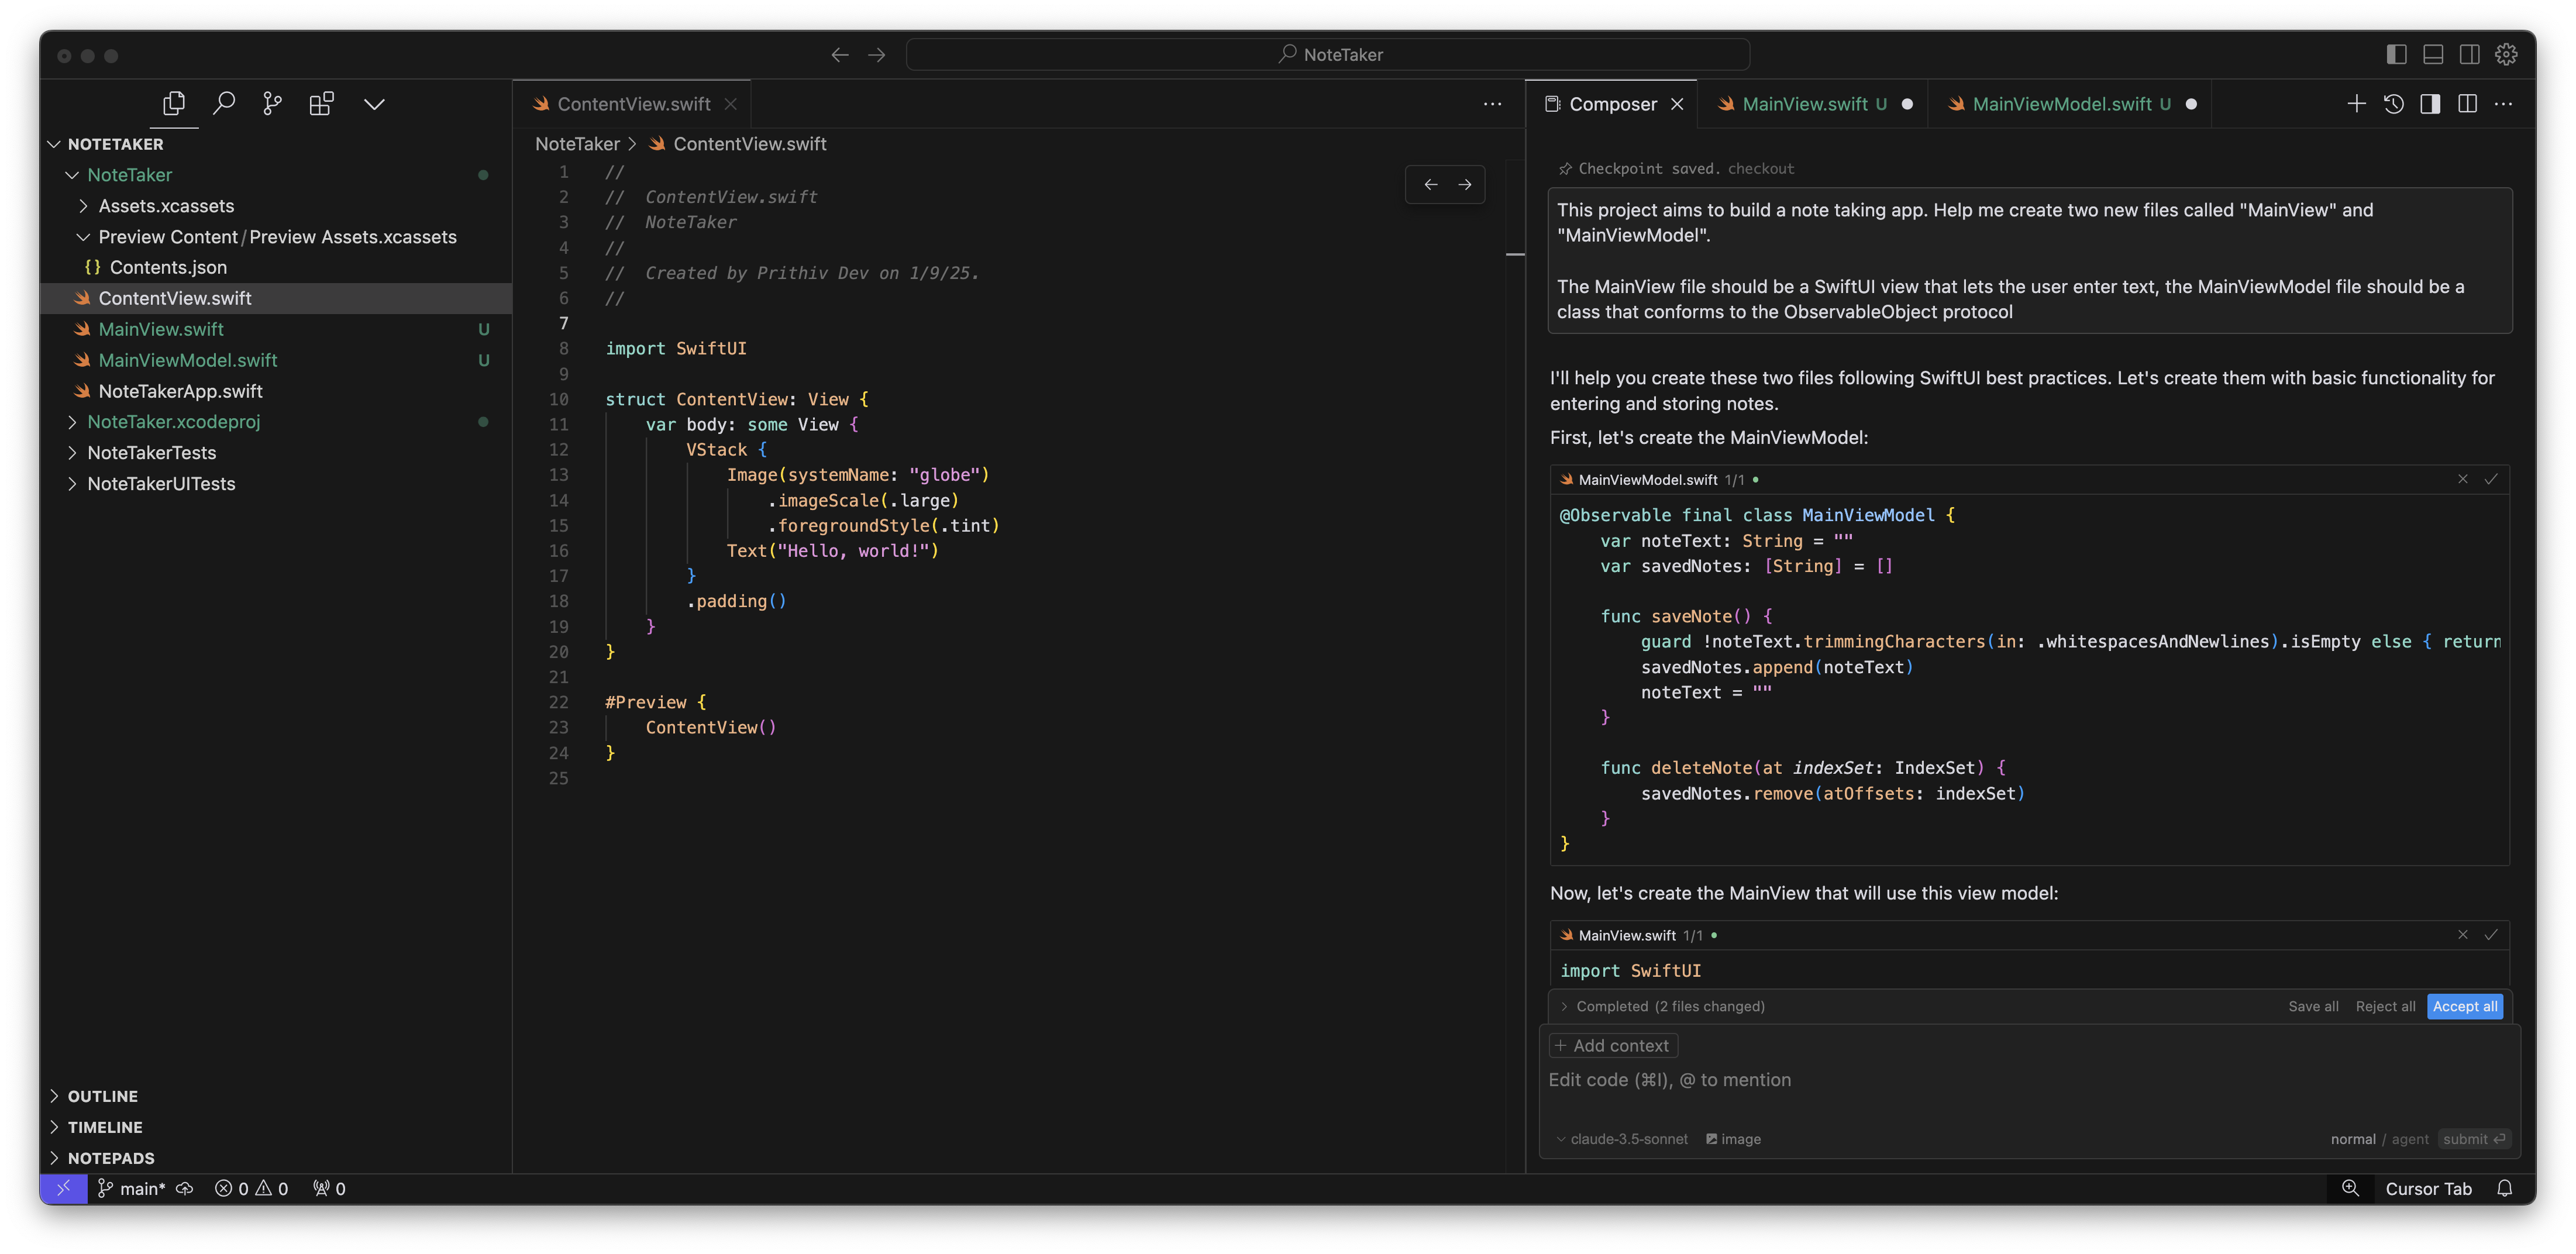Start a new Composer chat with the plus icon

click(x=2356, y=103)
